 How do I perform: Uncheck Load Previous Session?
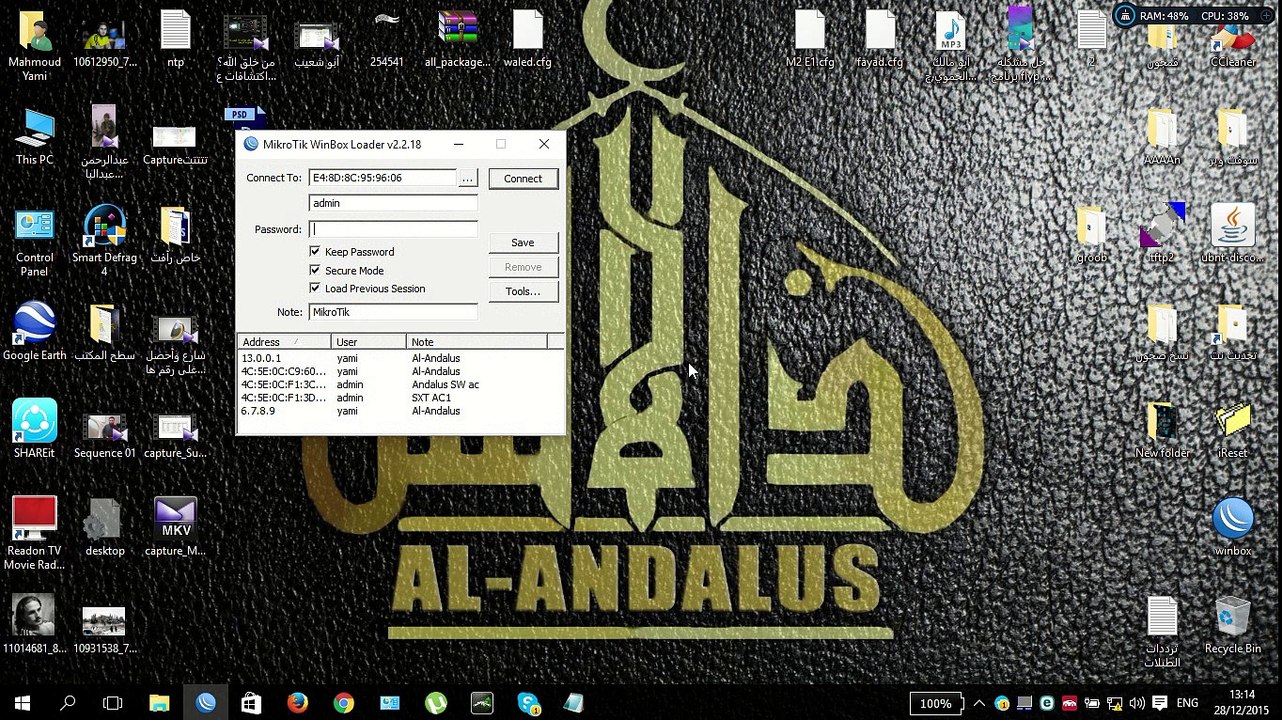[315, 288]
